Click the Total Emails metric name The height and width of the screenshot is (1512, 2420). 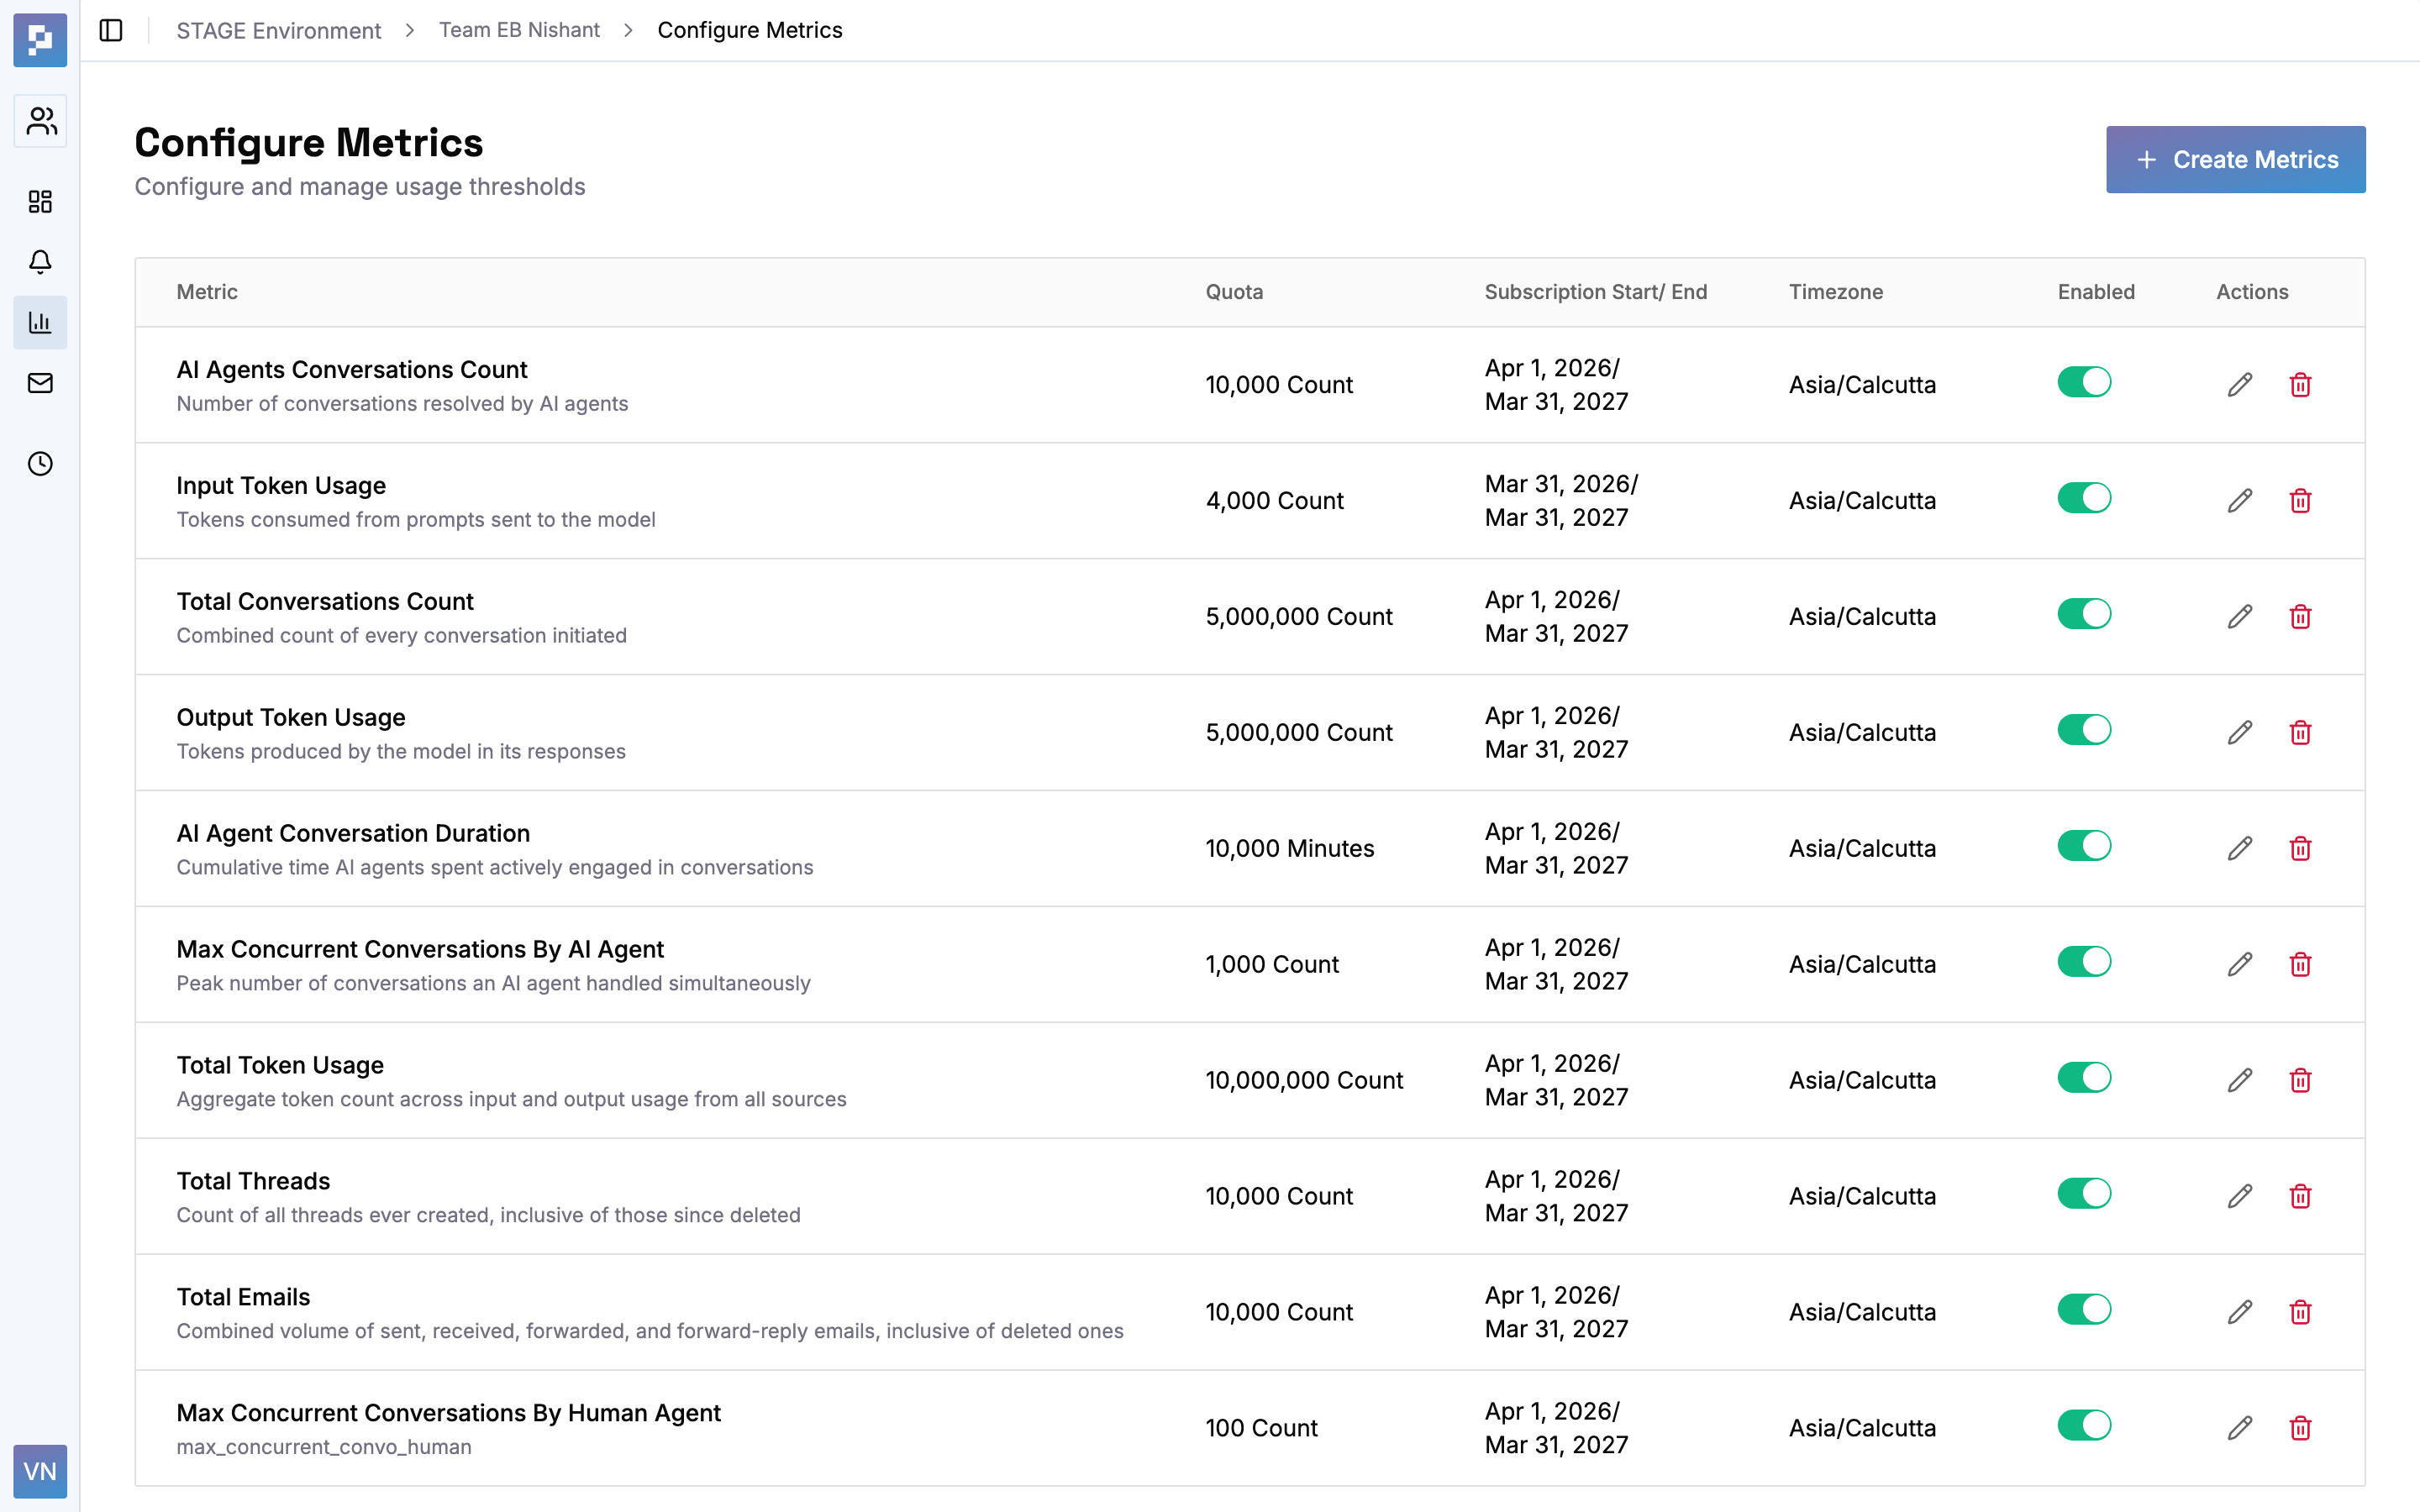[x=243, y=1297]
